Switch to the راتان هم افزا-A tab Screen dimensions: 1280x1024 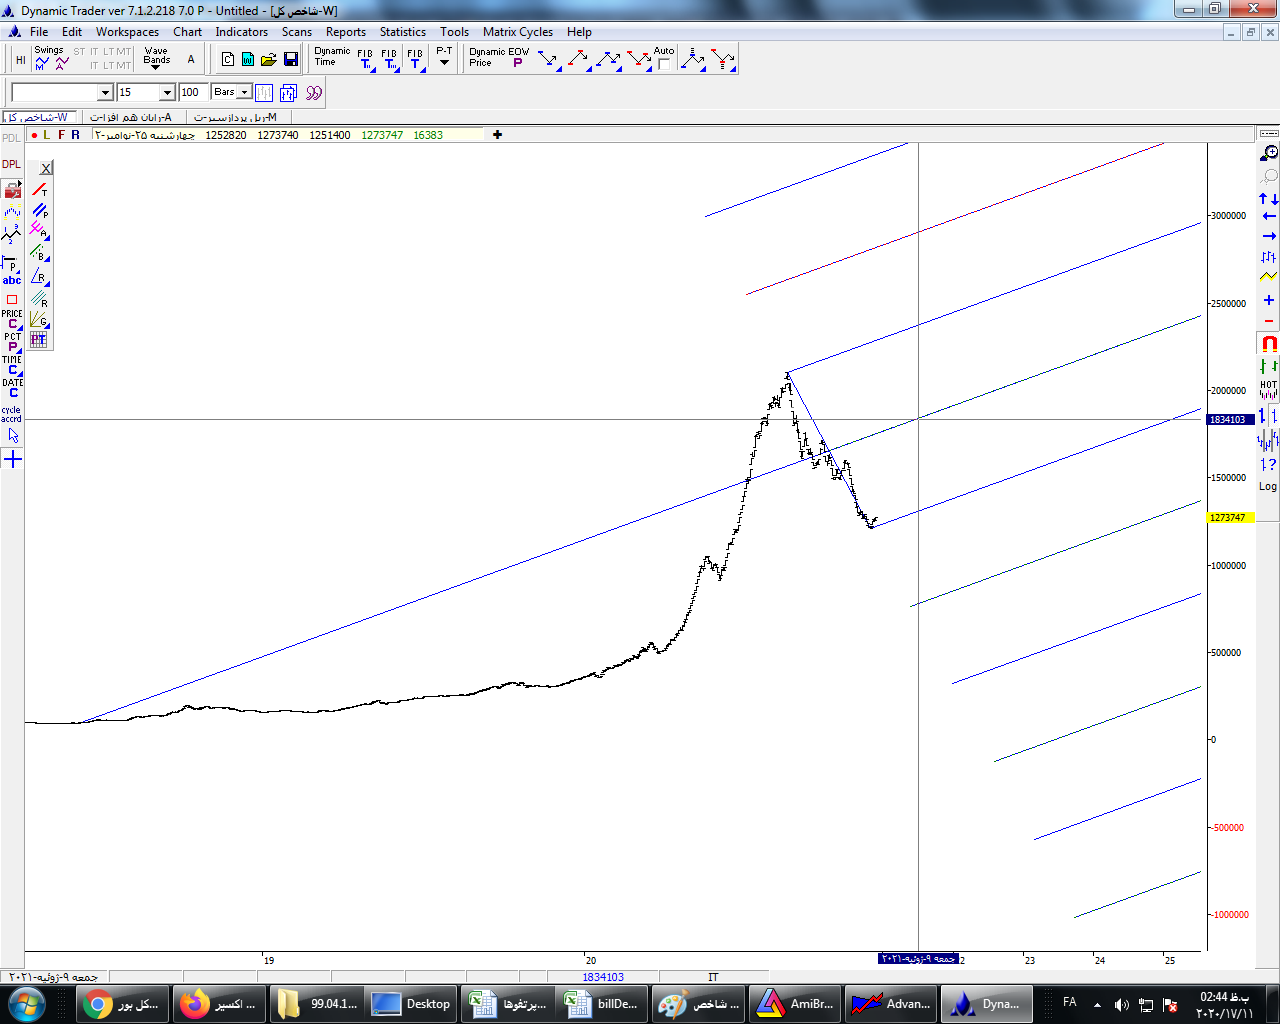coord(132,117)
